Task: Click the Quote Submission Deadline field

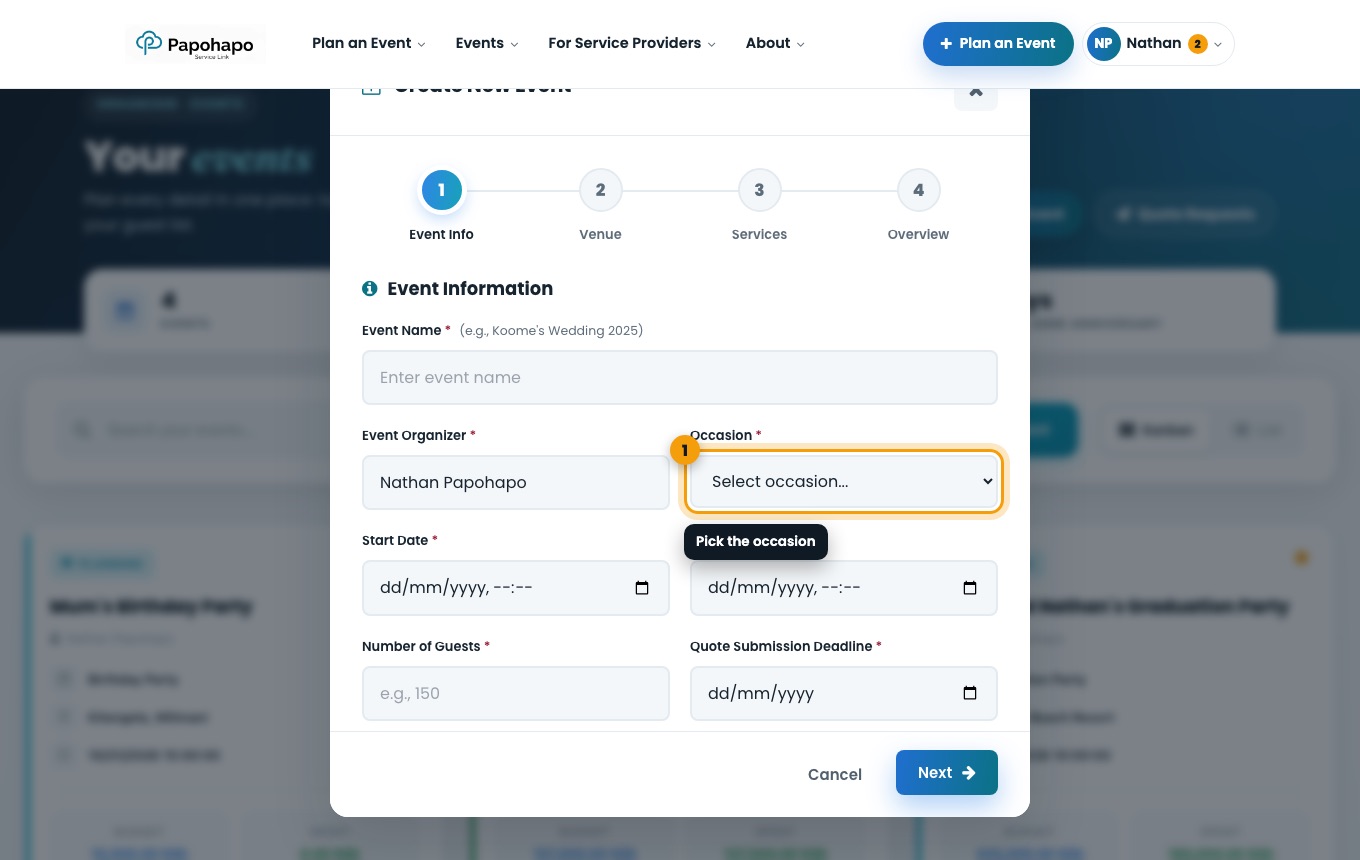Action: 844,693
